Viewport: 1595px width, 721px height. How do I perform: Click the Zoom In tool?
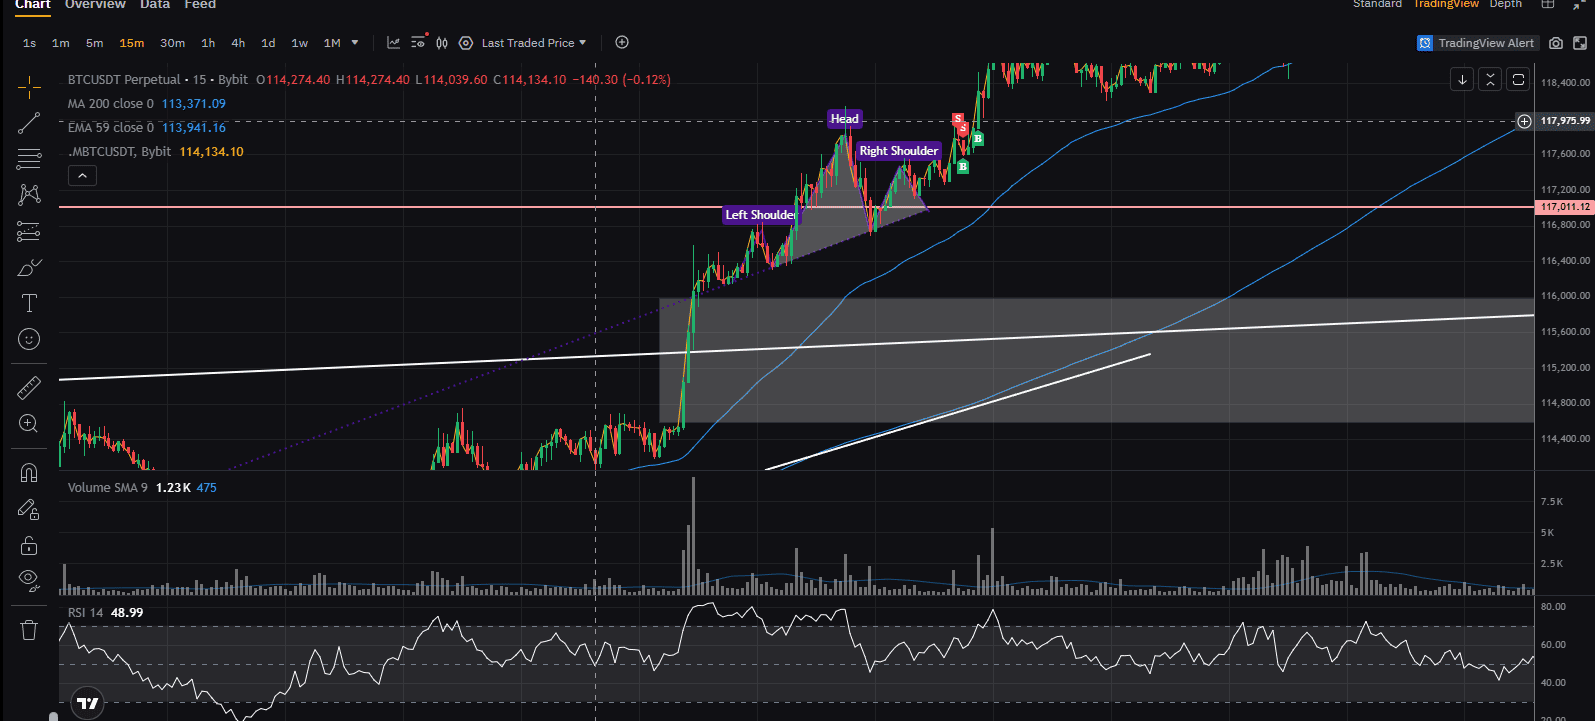(29, 424)
